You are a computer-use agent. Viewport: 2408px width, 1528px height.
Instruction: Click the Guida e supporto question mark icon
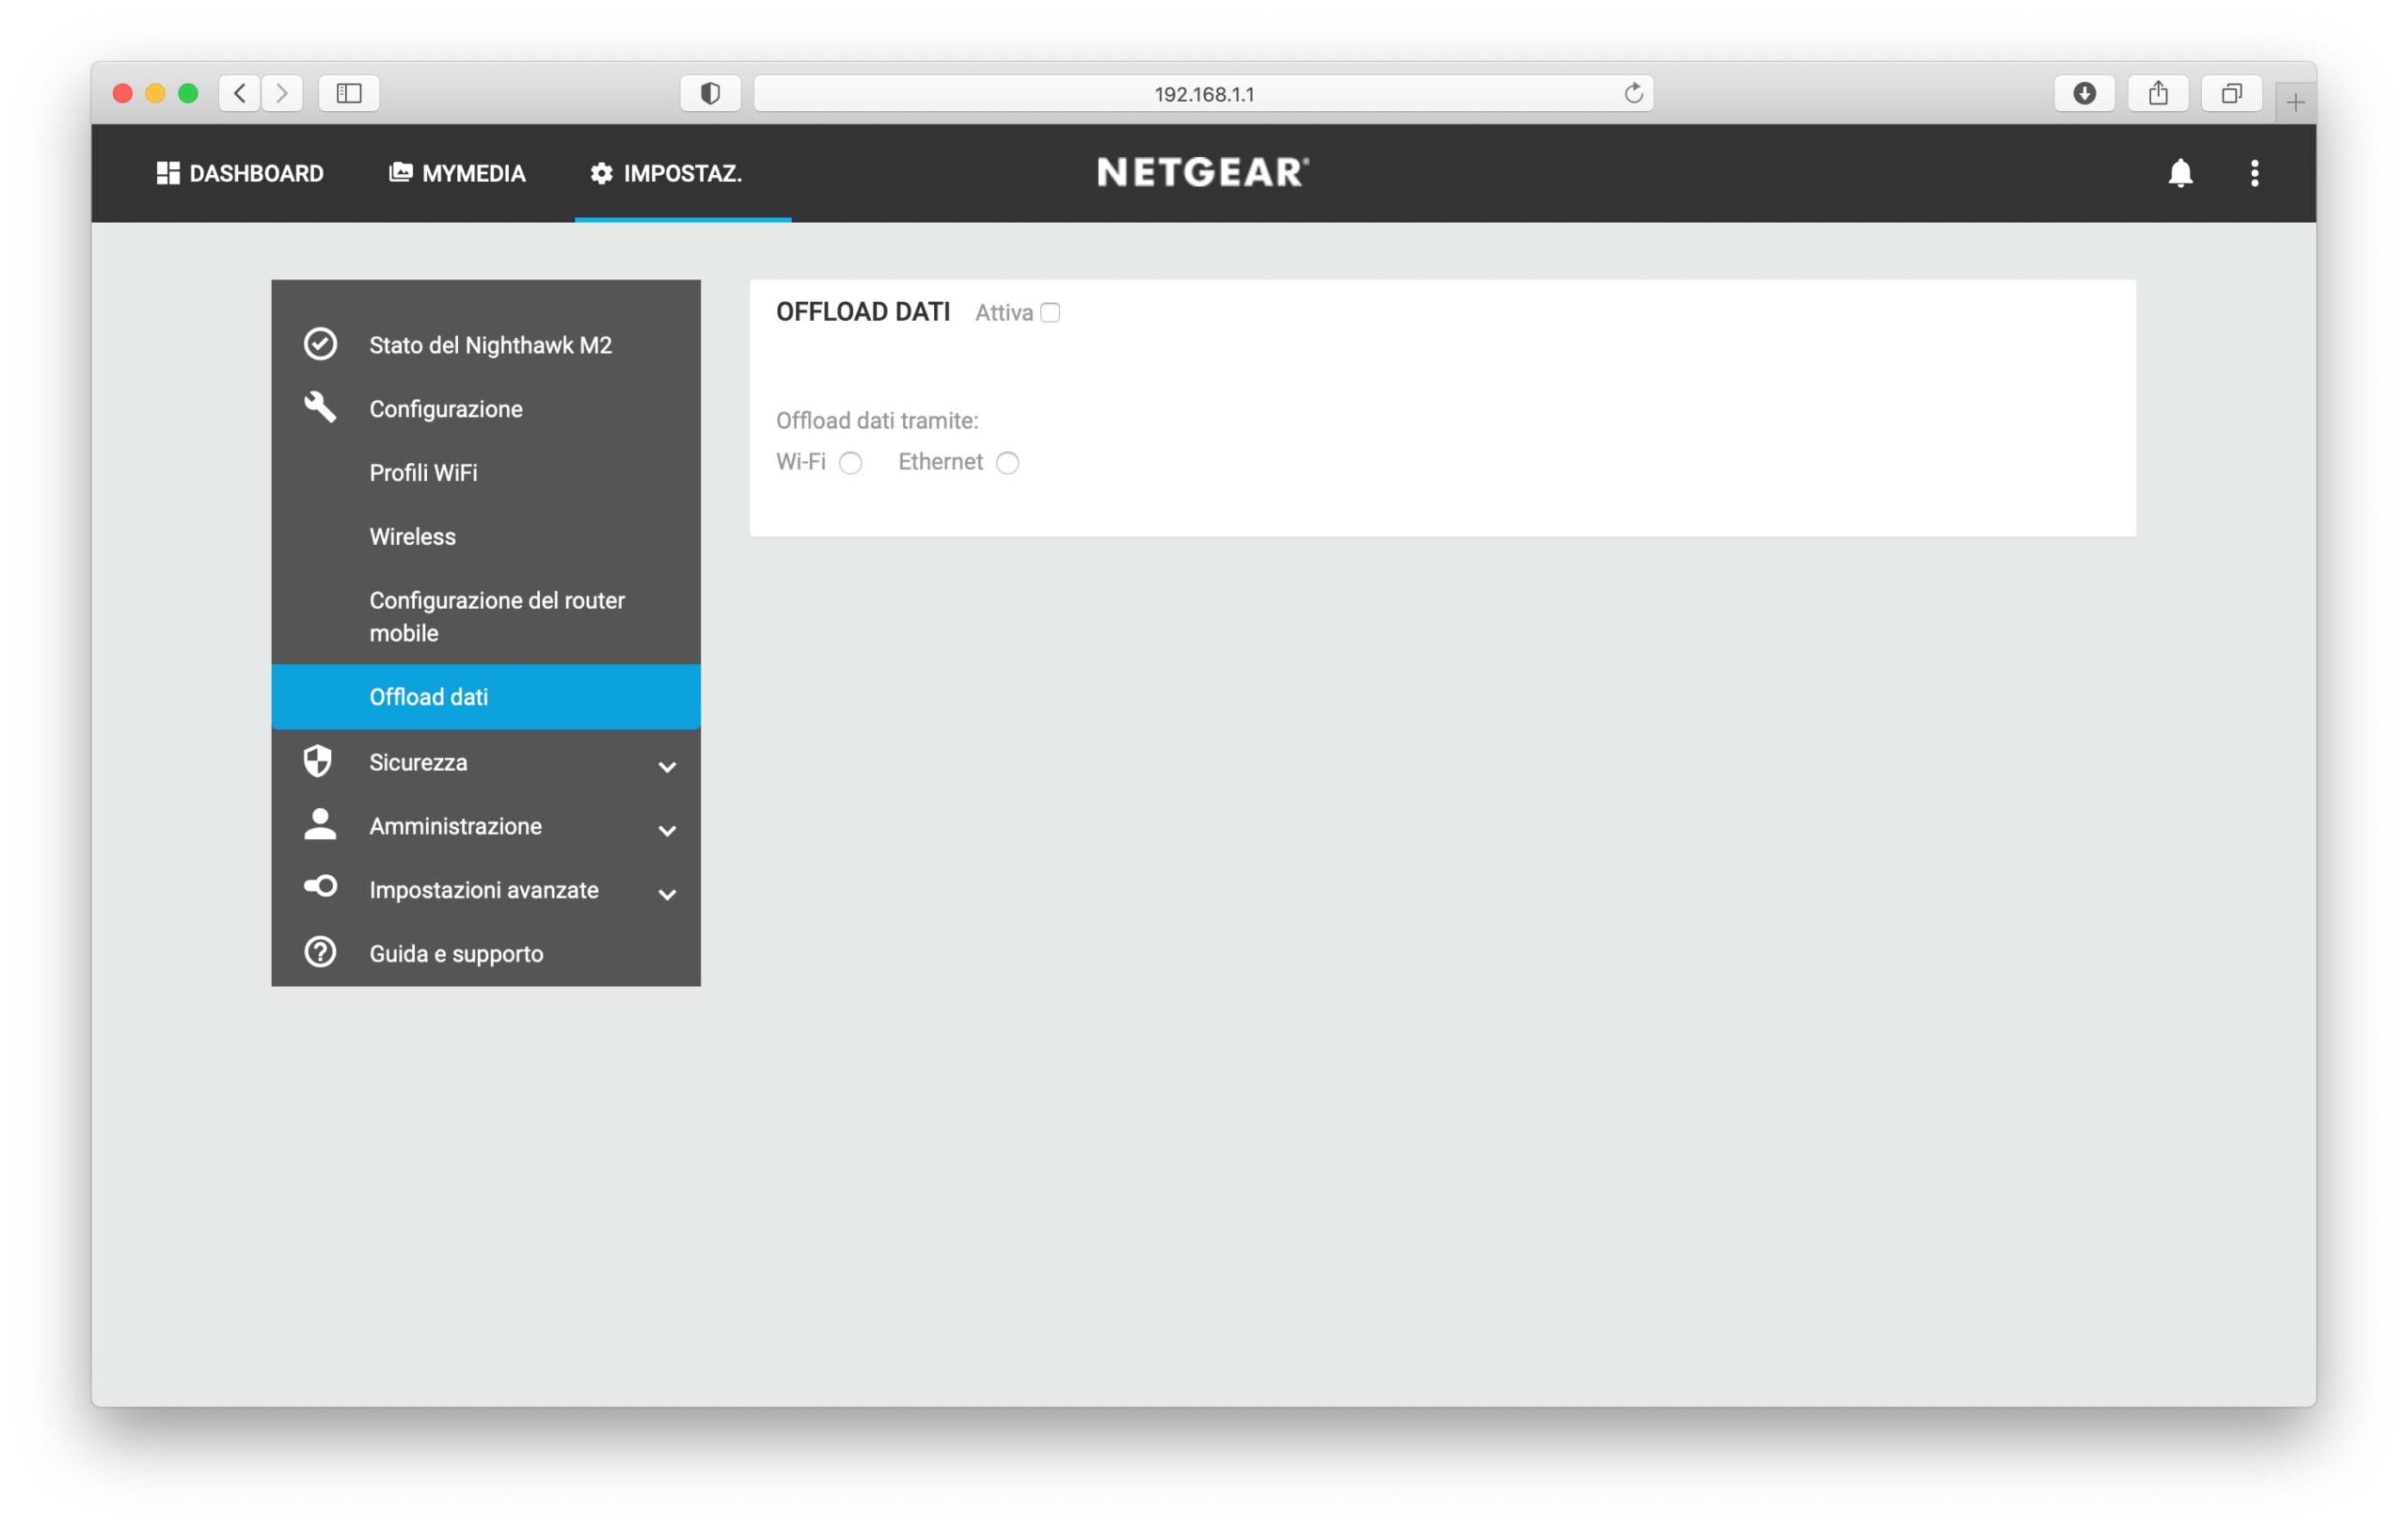click(320, 952)
